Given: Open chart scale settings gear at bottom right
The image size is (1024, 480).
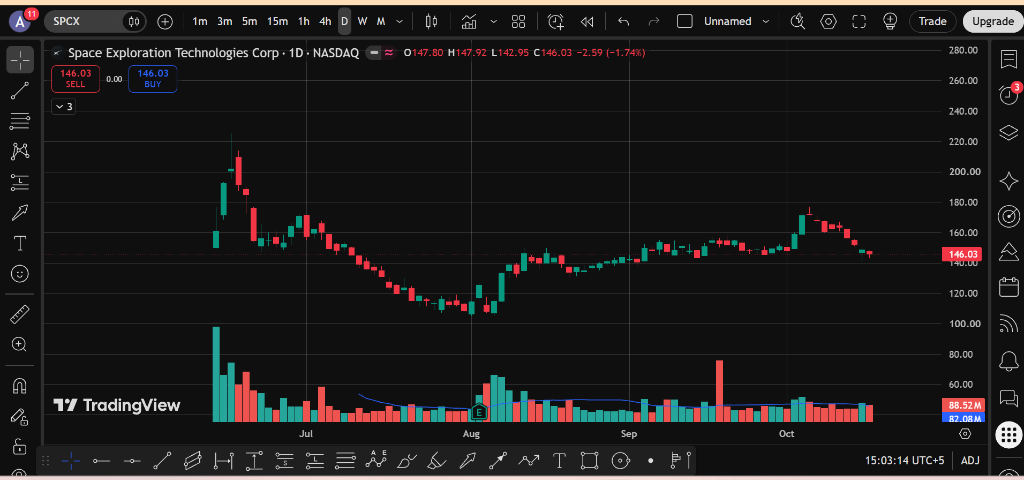Looking at the screenshot, I should [965, 434].
